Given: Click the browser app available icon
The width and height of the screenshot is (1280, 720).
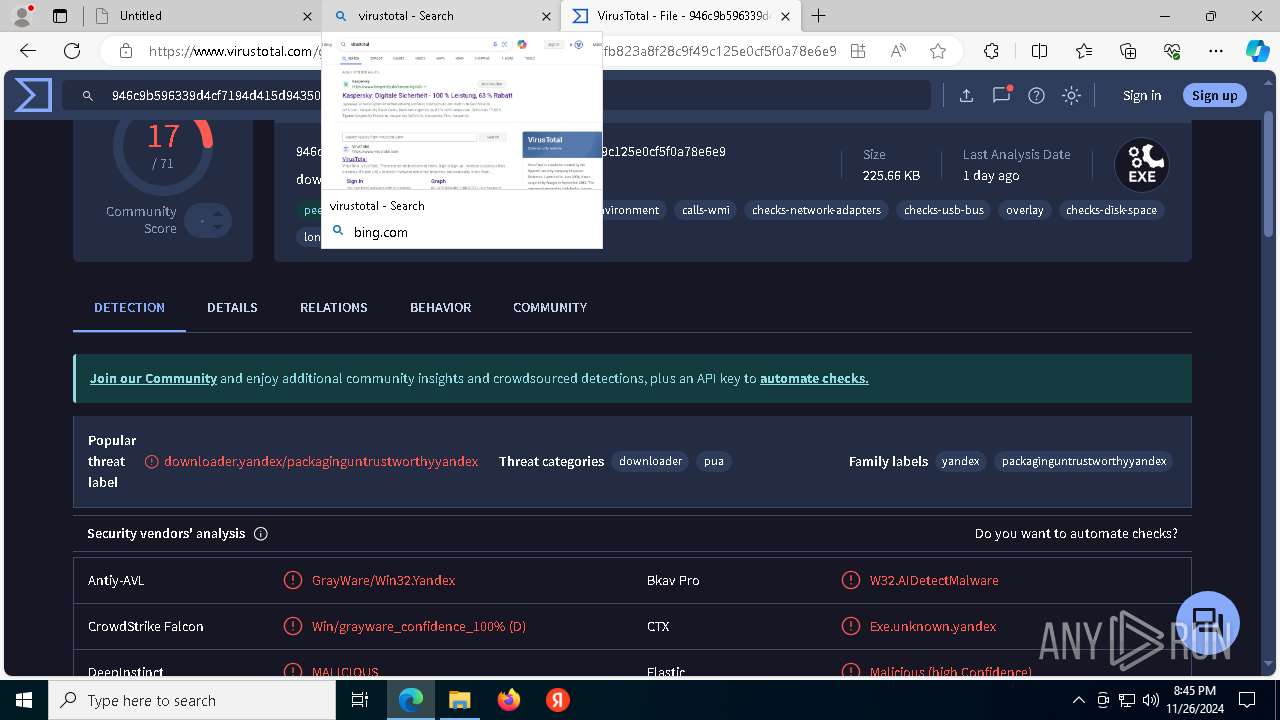Looking at the screenshot, I should click(857, 51).
